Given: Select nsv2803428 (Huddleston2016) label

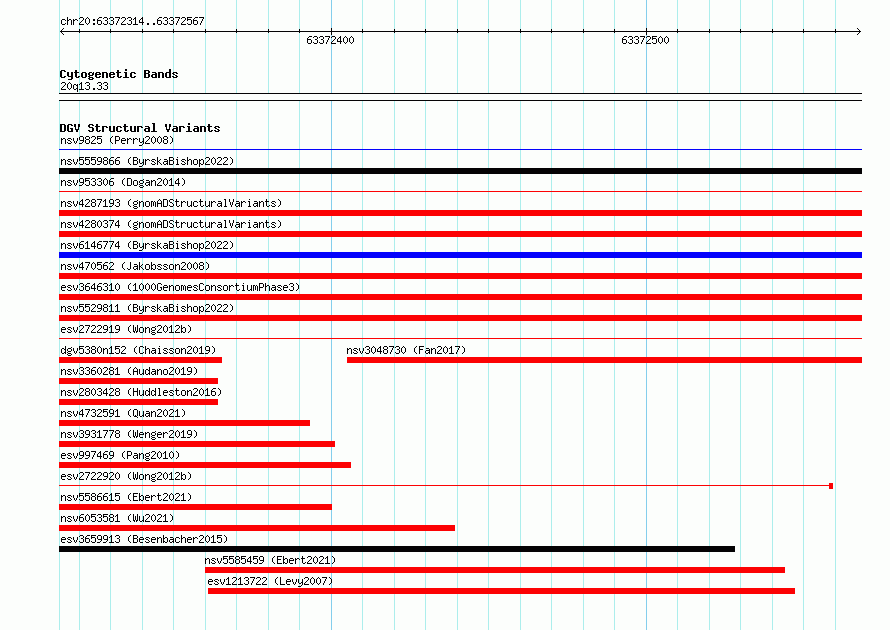Looking at the screenshot, I should (x=141, y=392).
